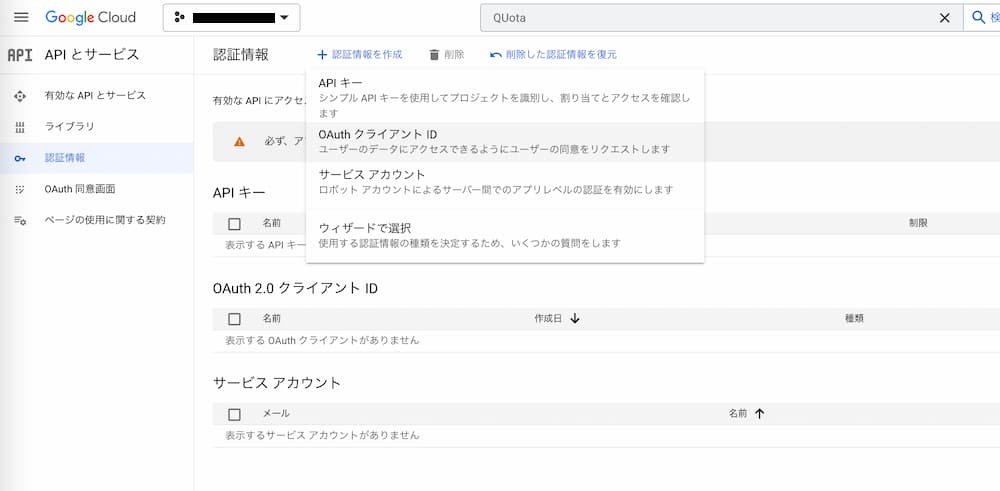Click the サービス アカウント section heading

pos(277,383)
